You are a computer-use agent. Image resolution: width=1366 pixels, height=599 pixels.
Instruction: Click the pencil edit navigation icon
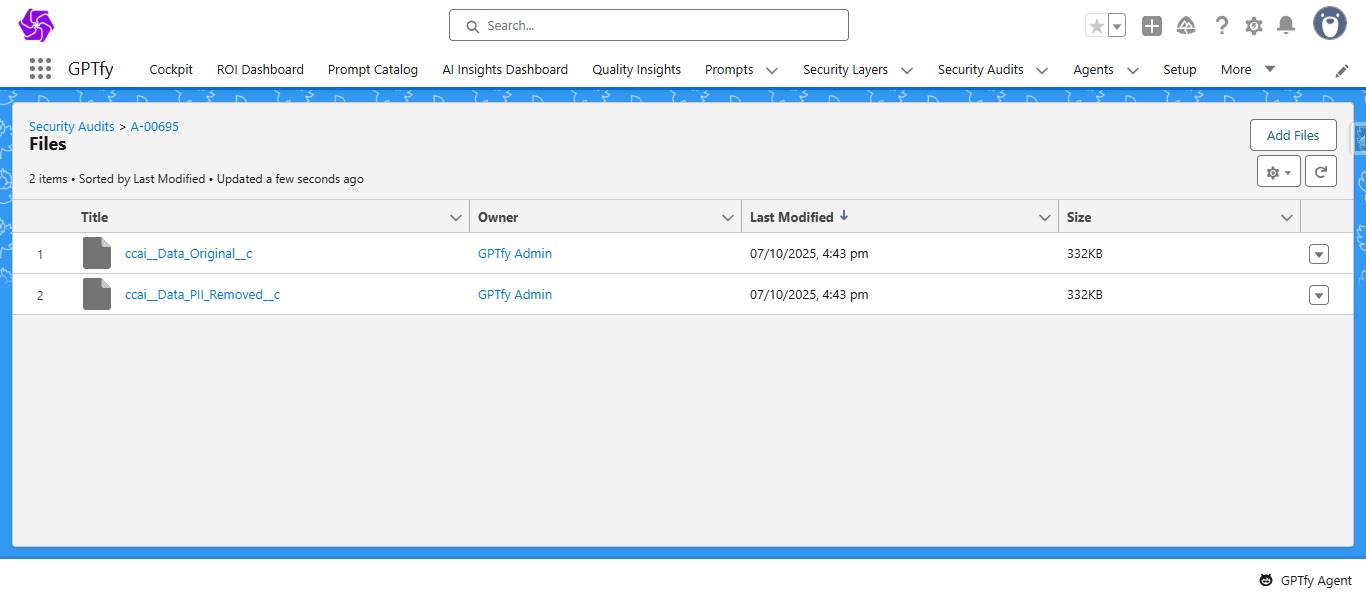click(x=1342, y=70)
